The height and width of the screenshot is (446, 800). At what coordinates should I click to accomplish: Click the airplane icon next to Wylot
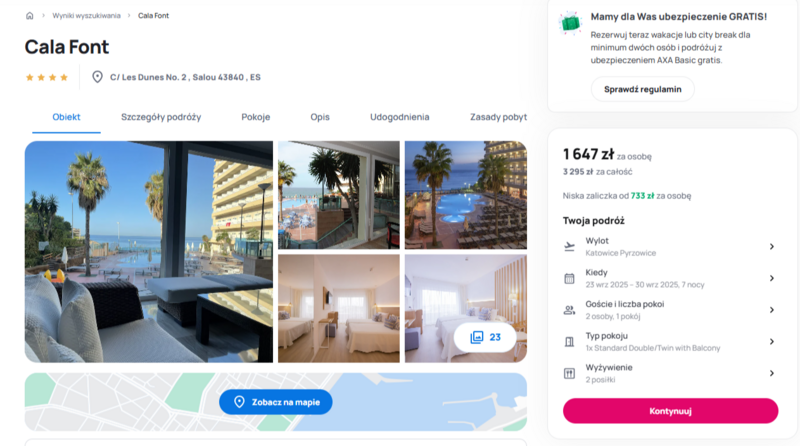(569, 247)
